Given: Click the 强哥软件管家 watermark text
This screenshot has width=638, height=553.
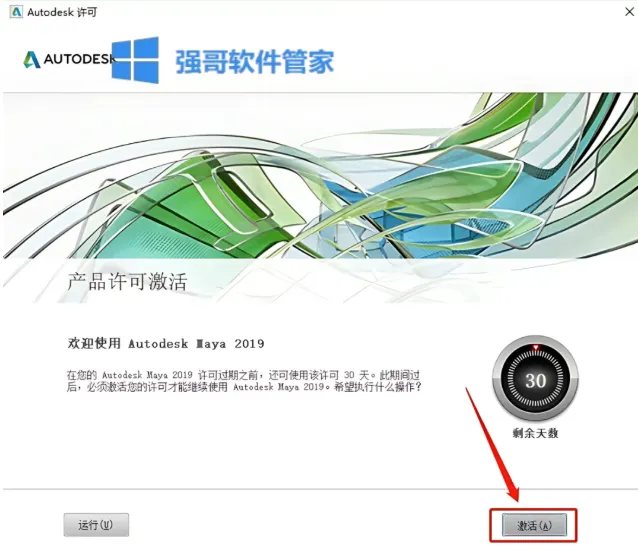Looking at the screenshot, I should click(255, 62).
